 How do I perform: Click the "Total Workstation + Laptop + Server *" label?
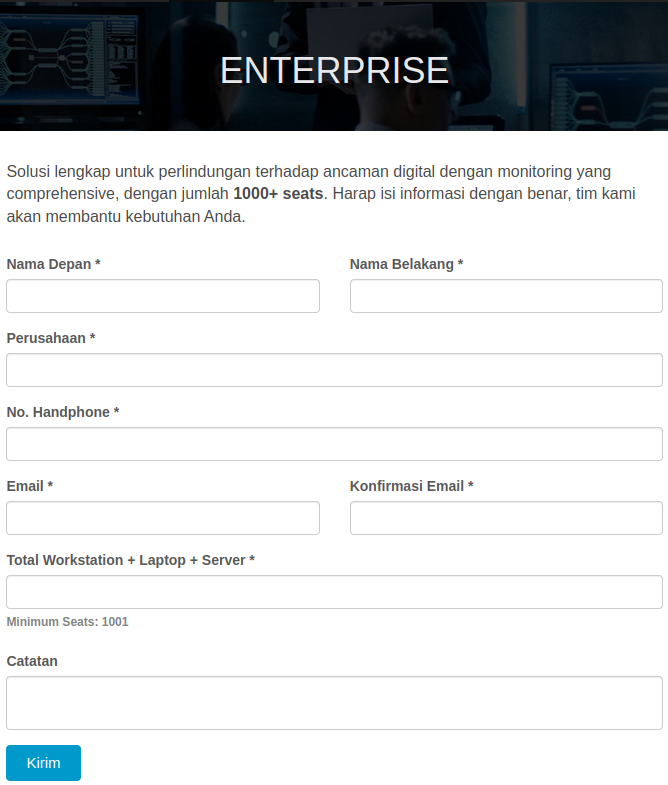[x=131, y=560]
